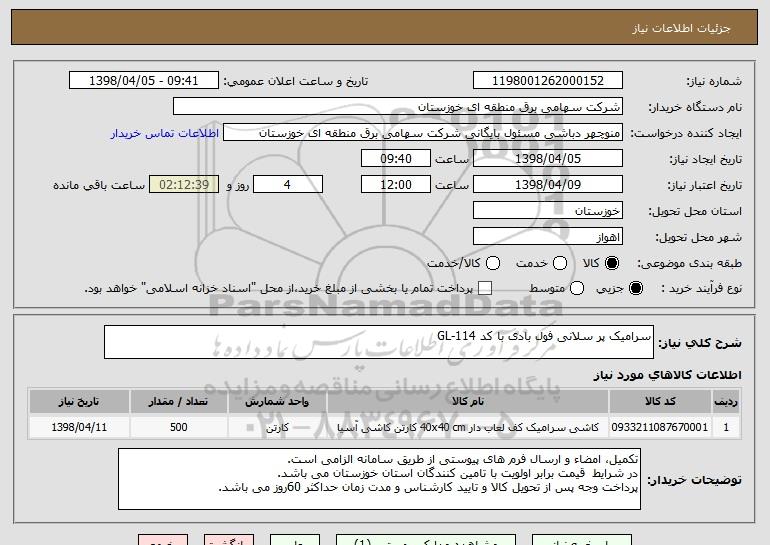Click the ساعت باقی مانده label

pyautogui.click(x=99, y=185)
